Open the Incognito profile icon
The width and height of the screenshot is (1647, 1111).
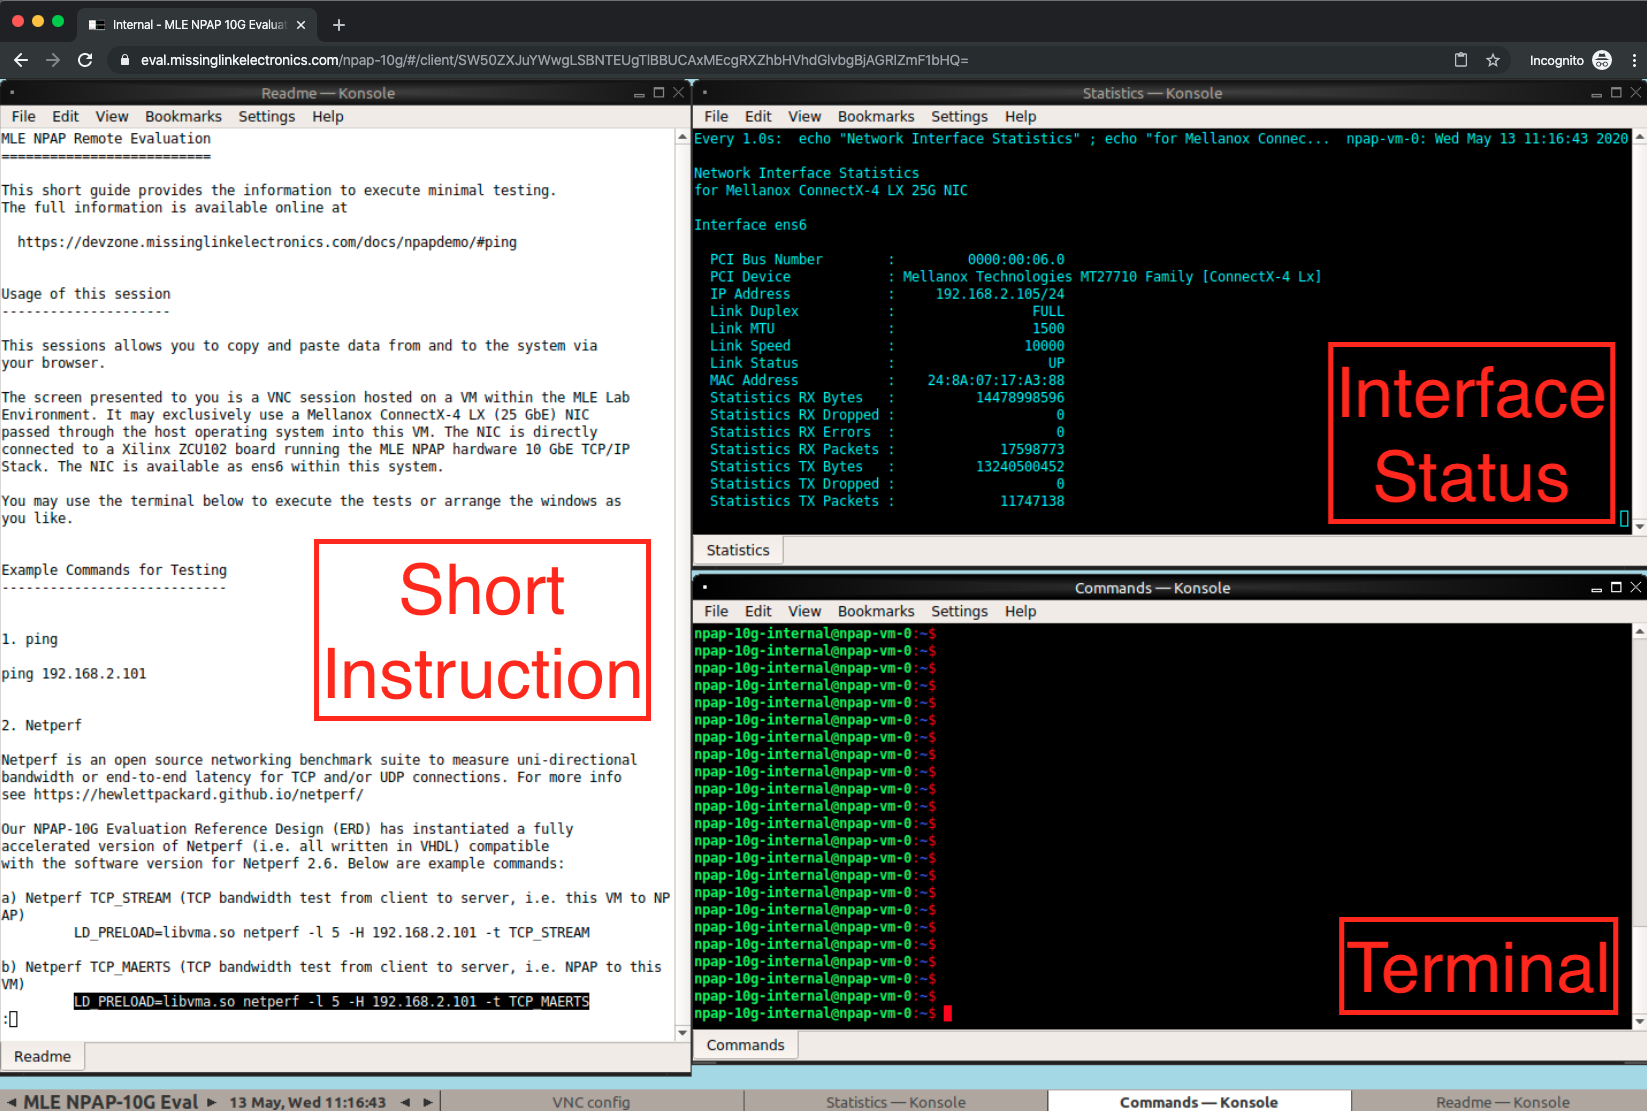(1602, 60)
